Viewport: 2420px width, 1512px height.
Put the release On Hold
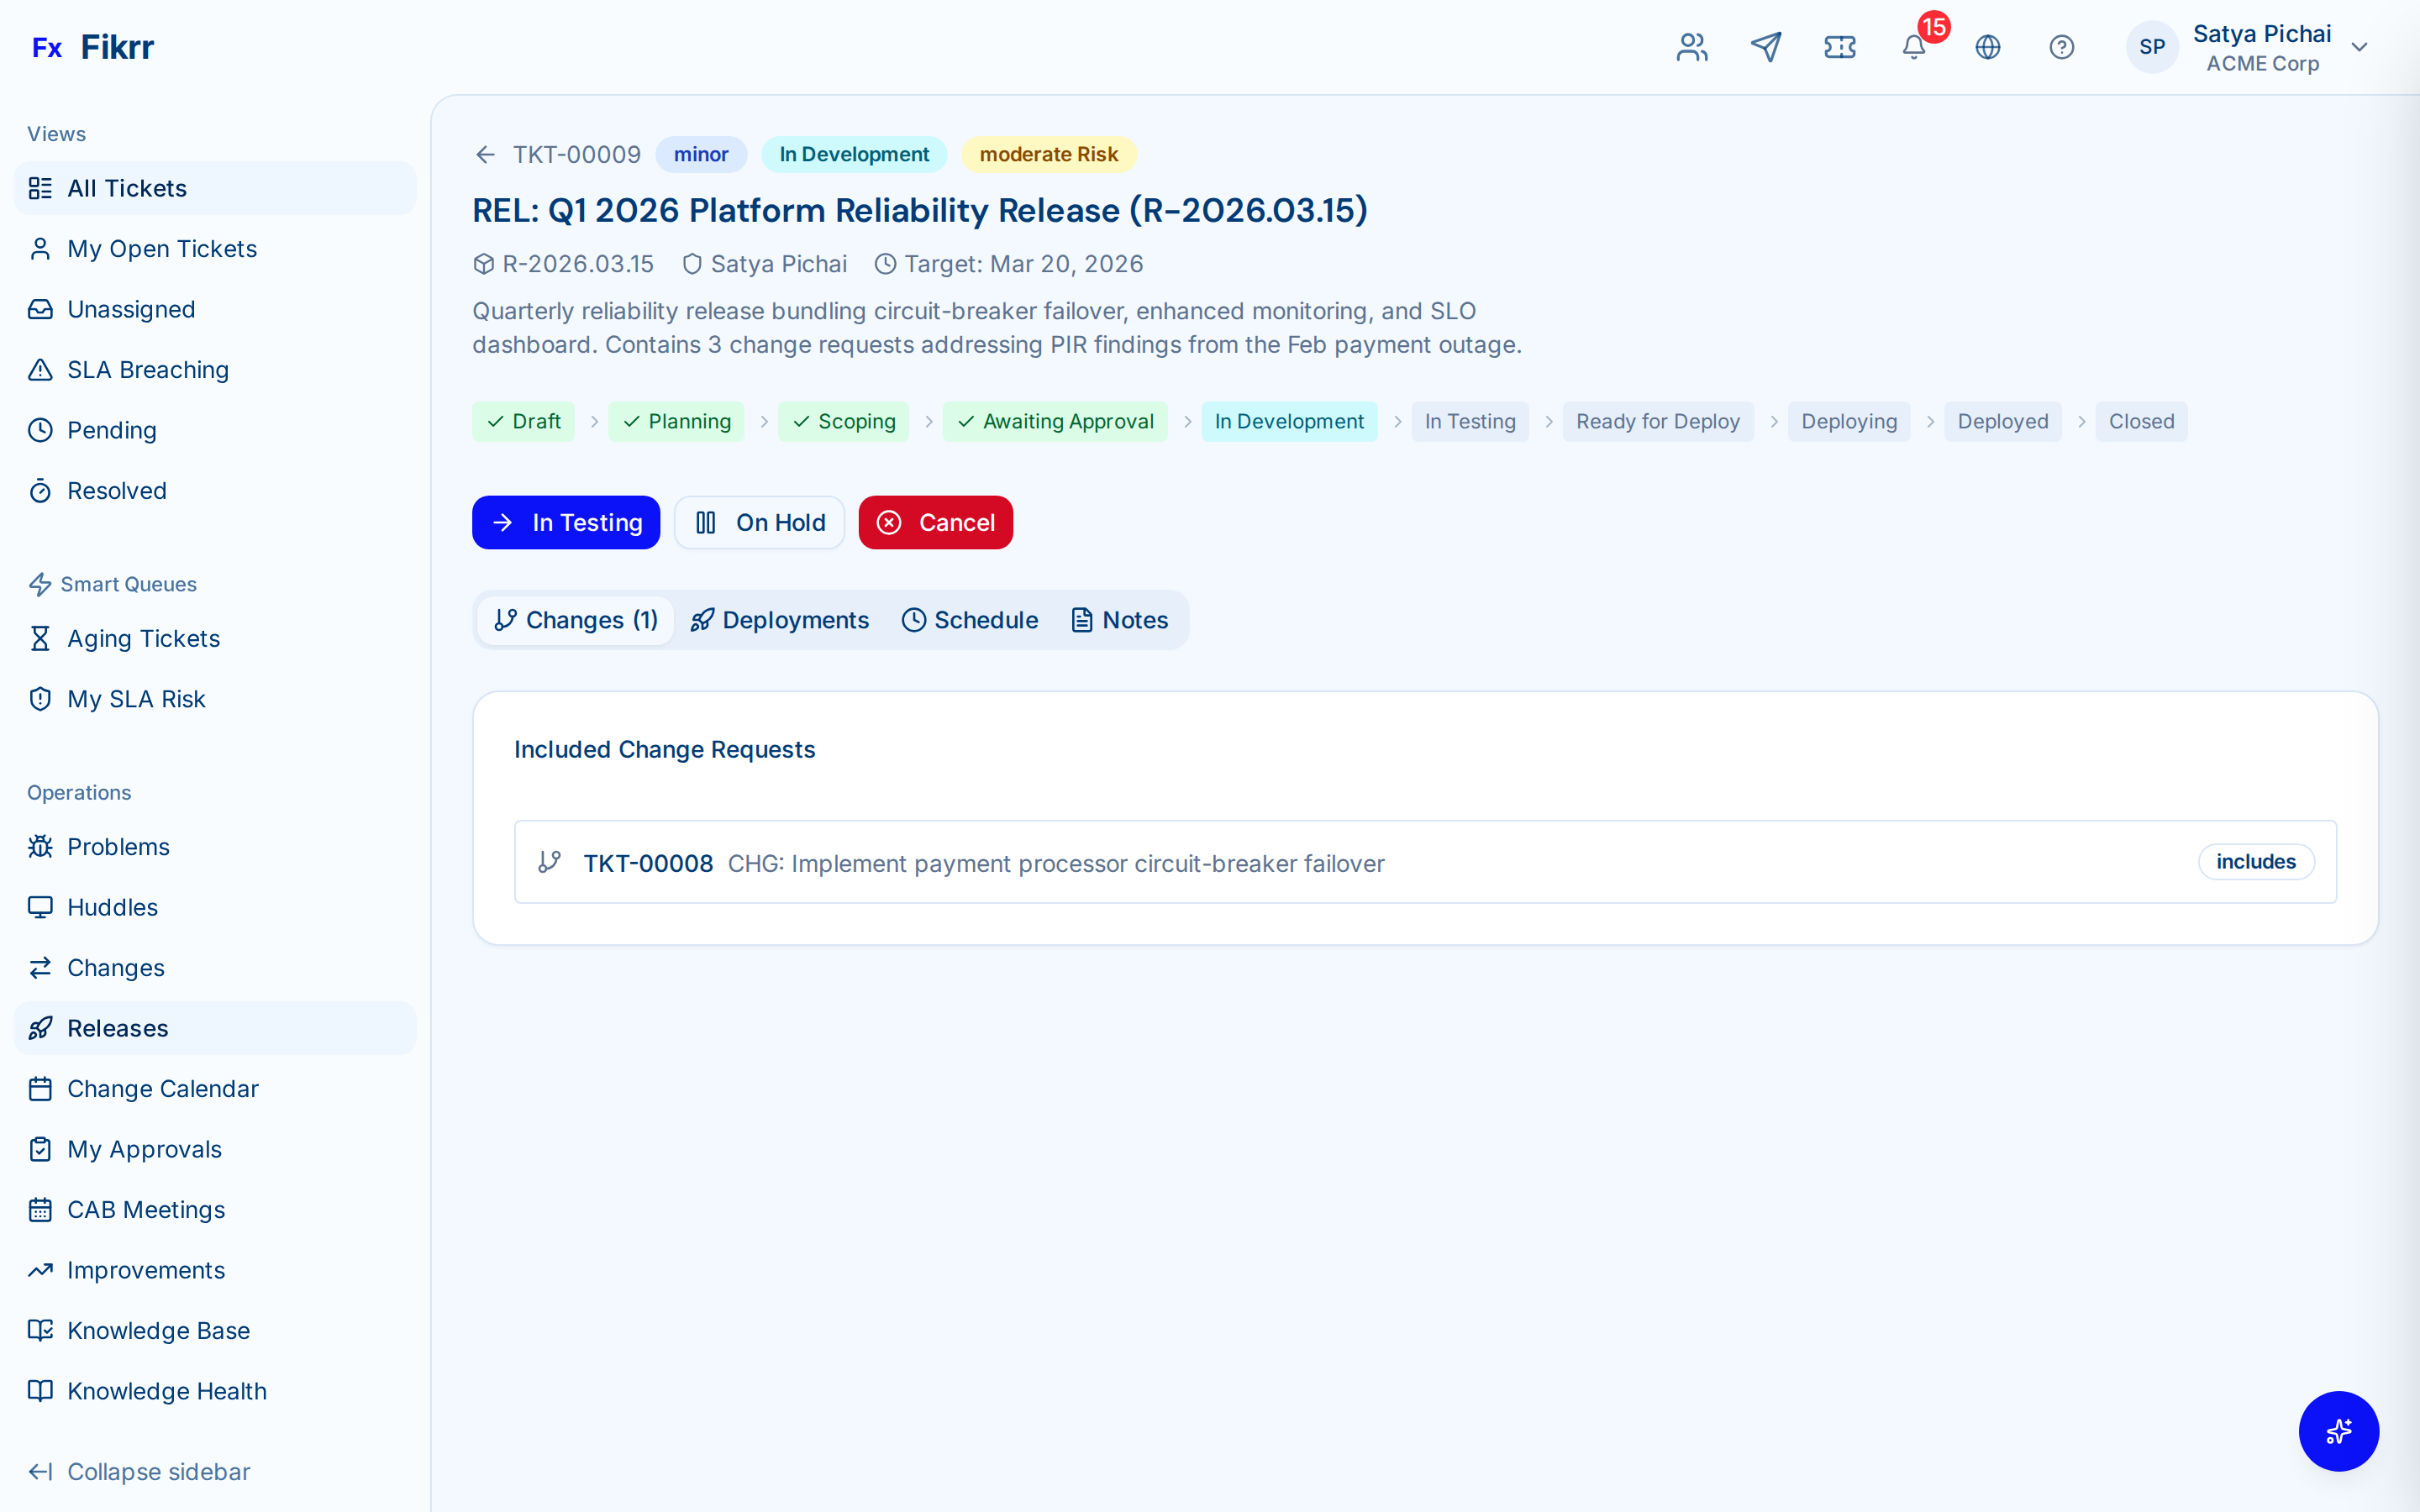(759, 522)
